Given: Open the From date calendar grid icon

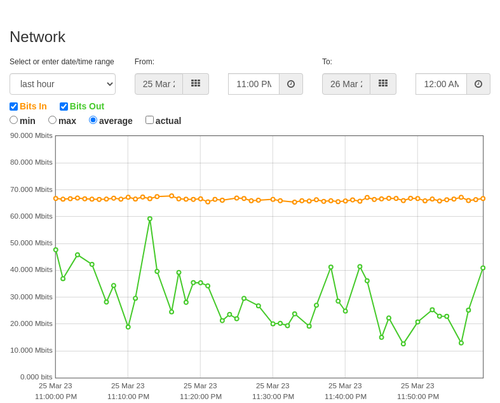Looking at the screenshot, I should [196, 84].
